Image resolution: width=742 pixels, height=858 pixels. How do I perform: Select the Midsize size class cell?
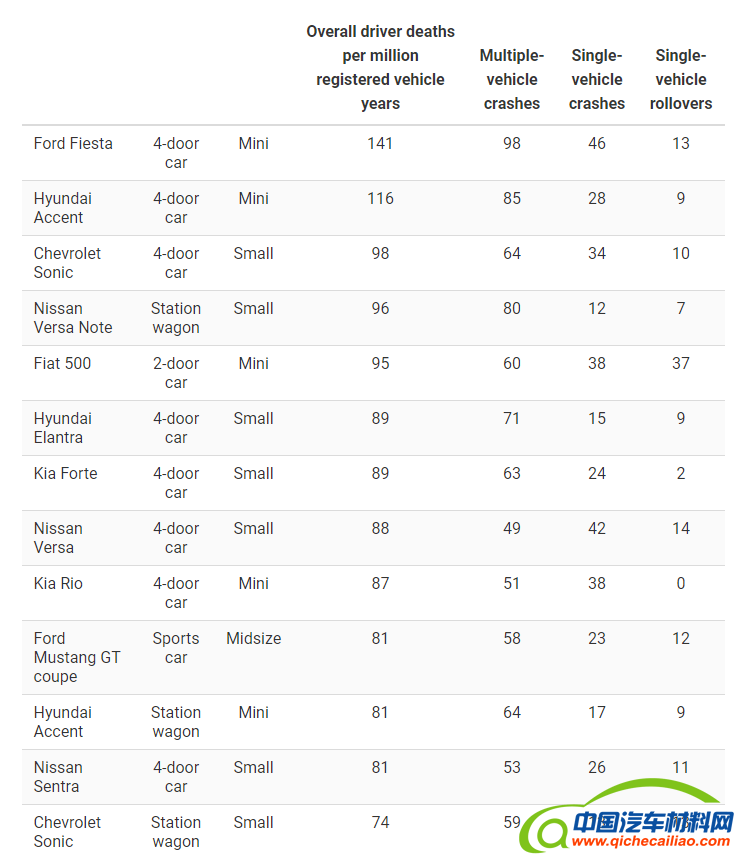click(x=254, y=638)
